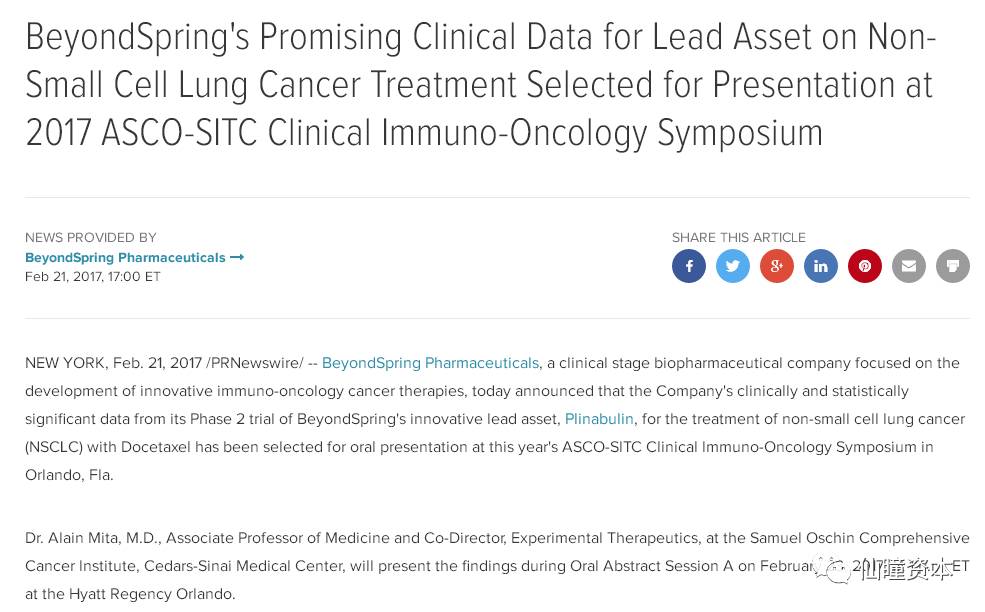Share the article on Facebook

click(689, 266)
